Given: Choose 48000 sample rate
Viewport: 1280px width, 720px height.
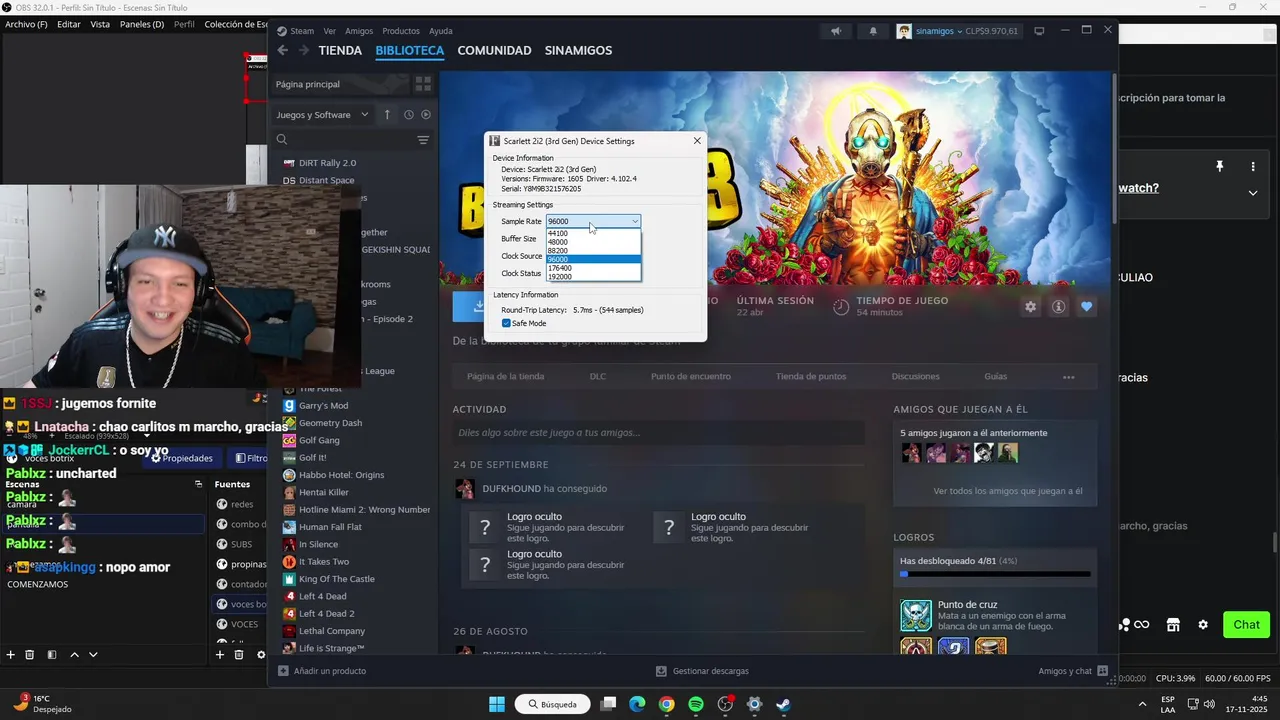Looking at the screenshot, I should pyautogui.click(x=593, y=242).
